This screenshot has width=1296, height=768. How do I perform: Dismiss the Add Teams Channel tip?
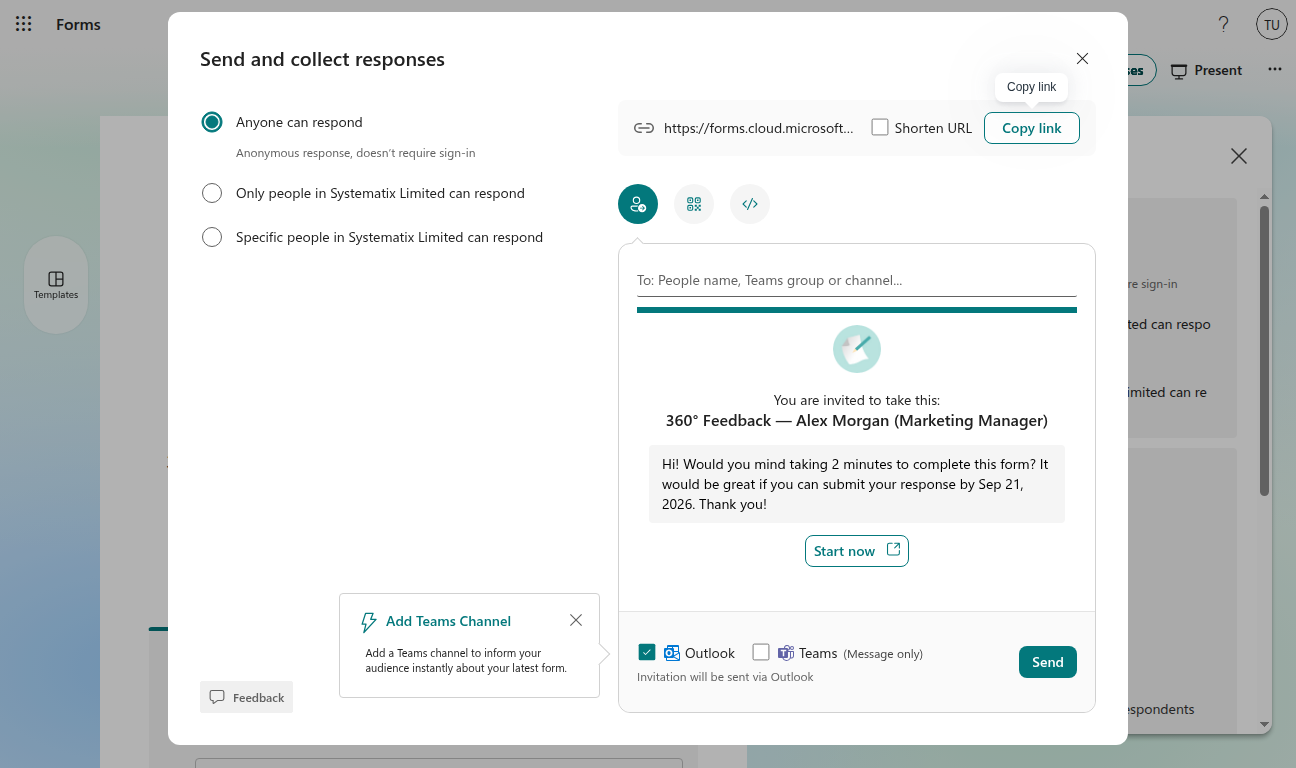pyautogui.click(x=576, y=620)
